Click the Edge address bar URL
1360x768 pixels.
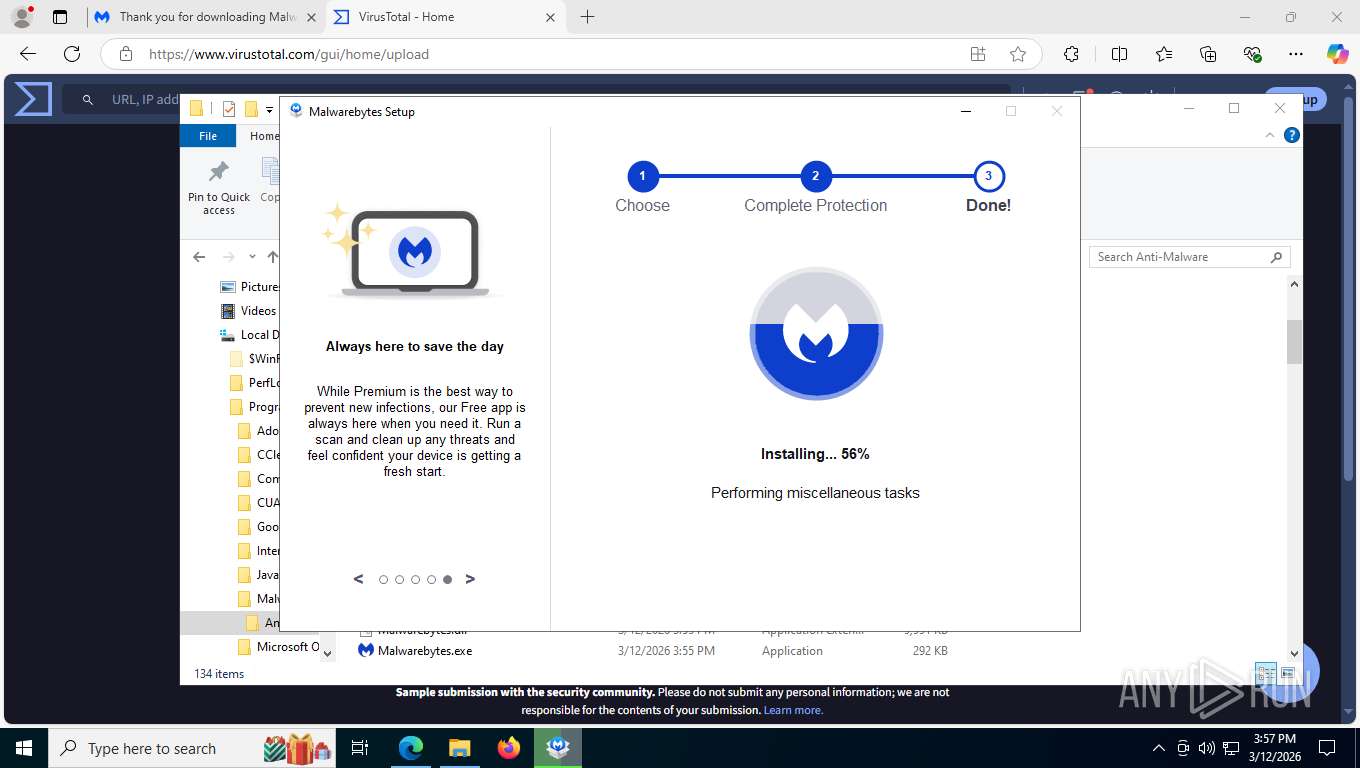tap(289, 55)
